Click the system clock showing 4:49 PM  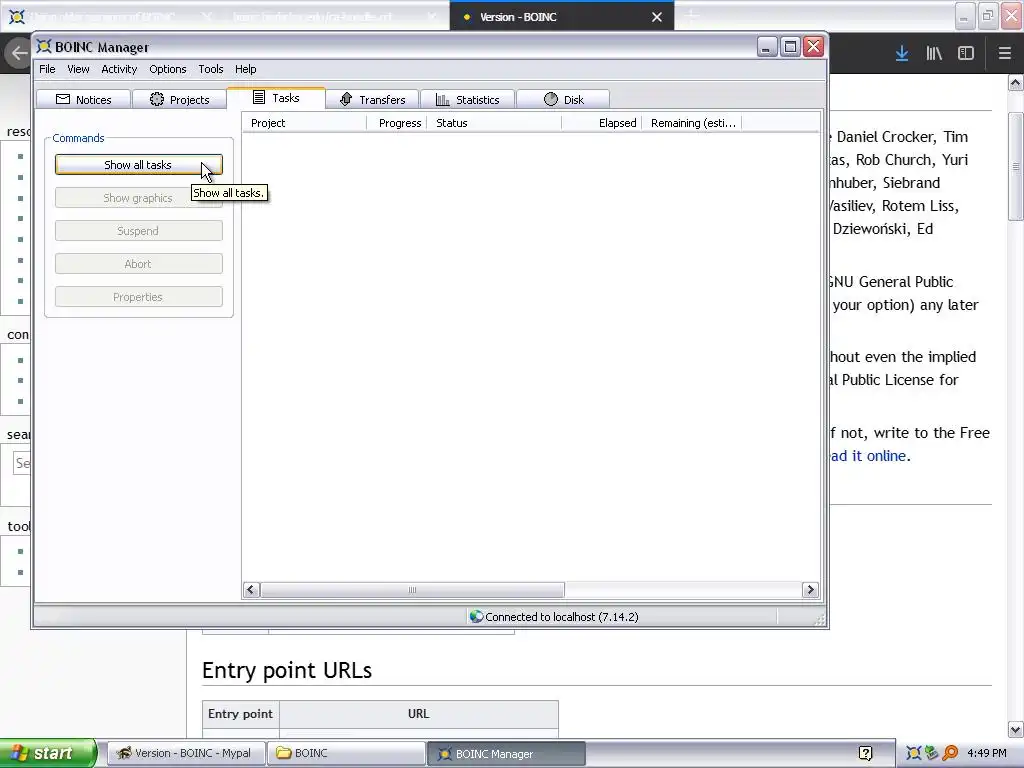987,753
